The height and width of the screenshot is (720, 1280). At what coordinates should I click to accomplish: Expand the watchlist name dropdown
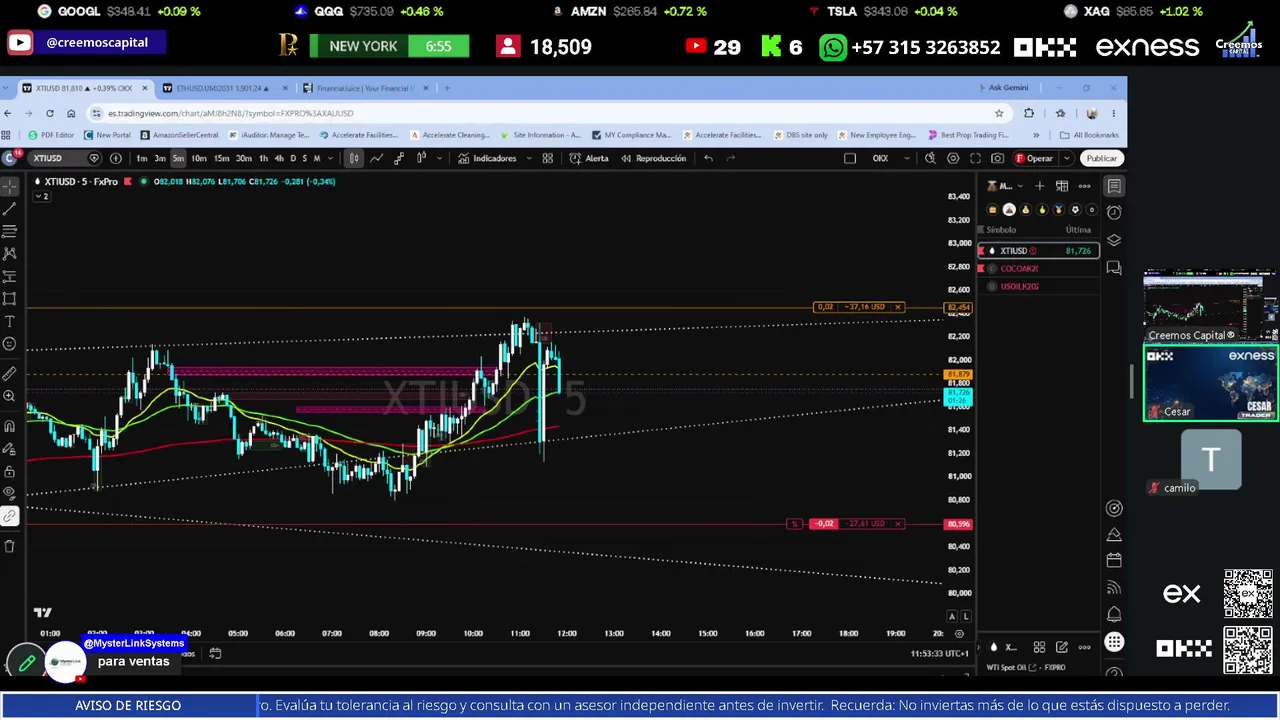pyautogui.click(x=1018, y=186)
